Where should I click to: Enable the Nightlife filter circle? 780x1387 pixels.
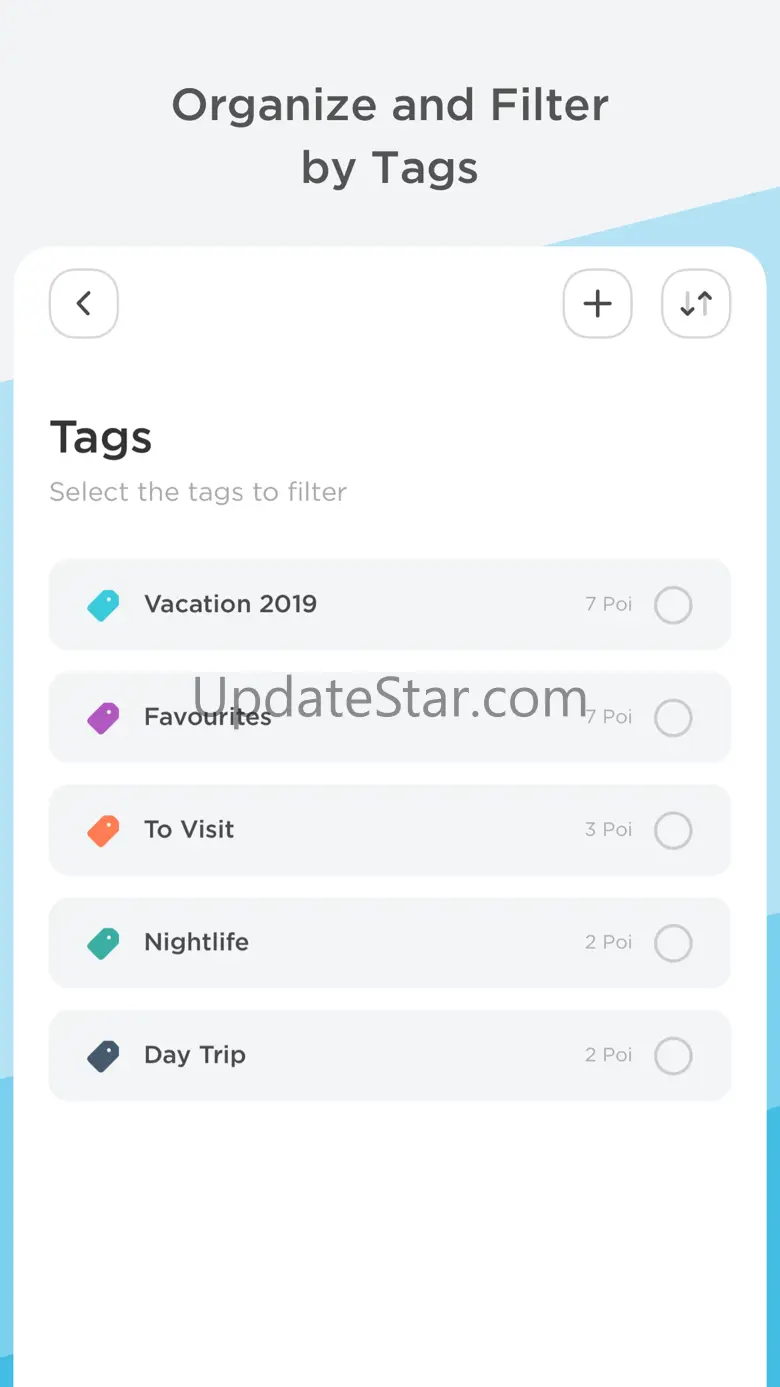(x=673, y=943)
